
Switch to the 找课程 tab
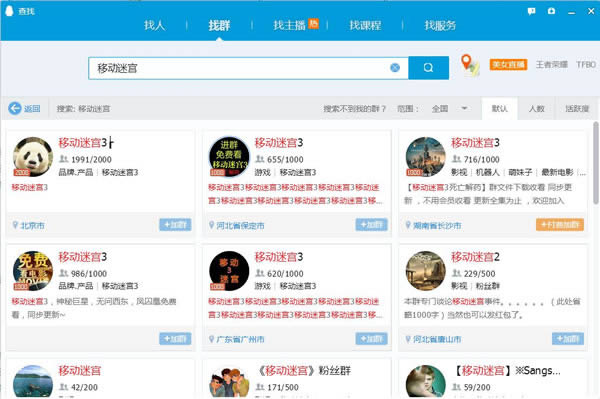365,25
